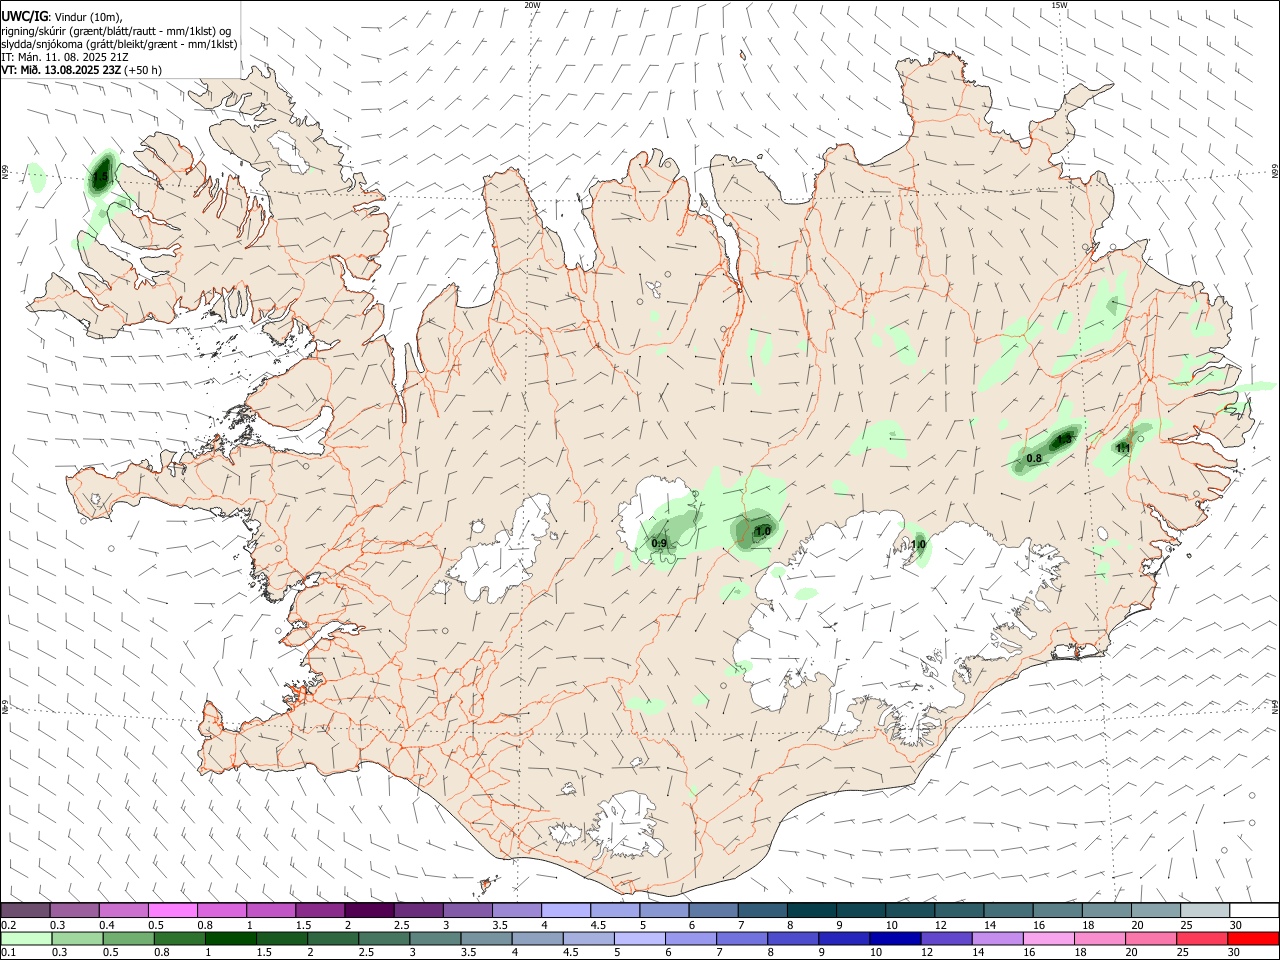Viewport: 1280px width, 960px height.
Task: Pick the lower legend pink swatch between 18 and 20
Action: coord(1100,938)
